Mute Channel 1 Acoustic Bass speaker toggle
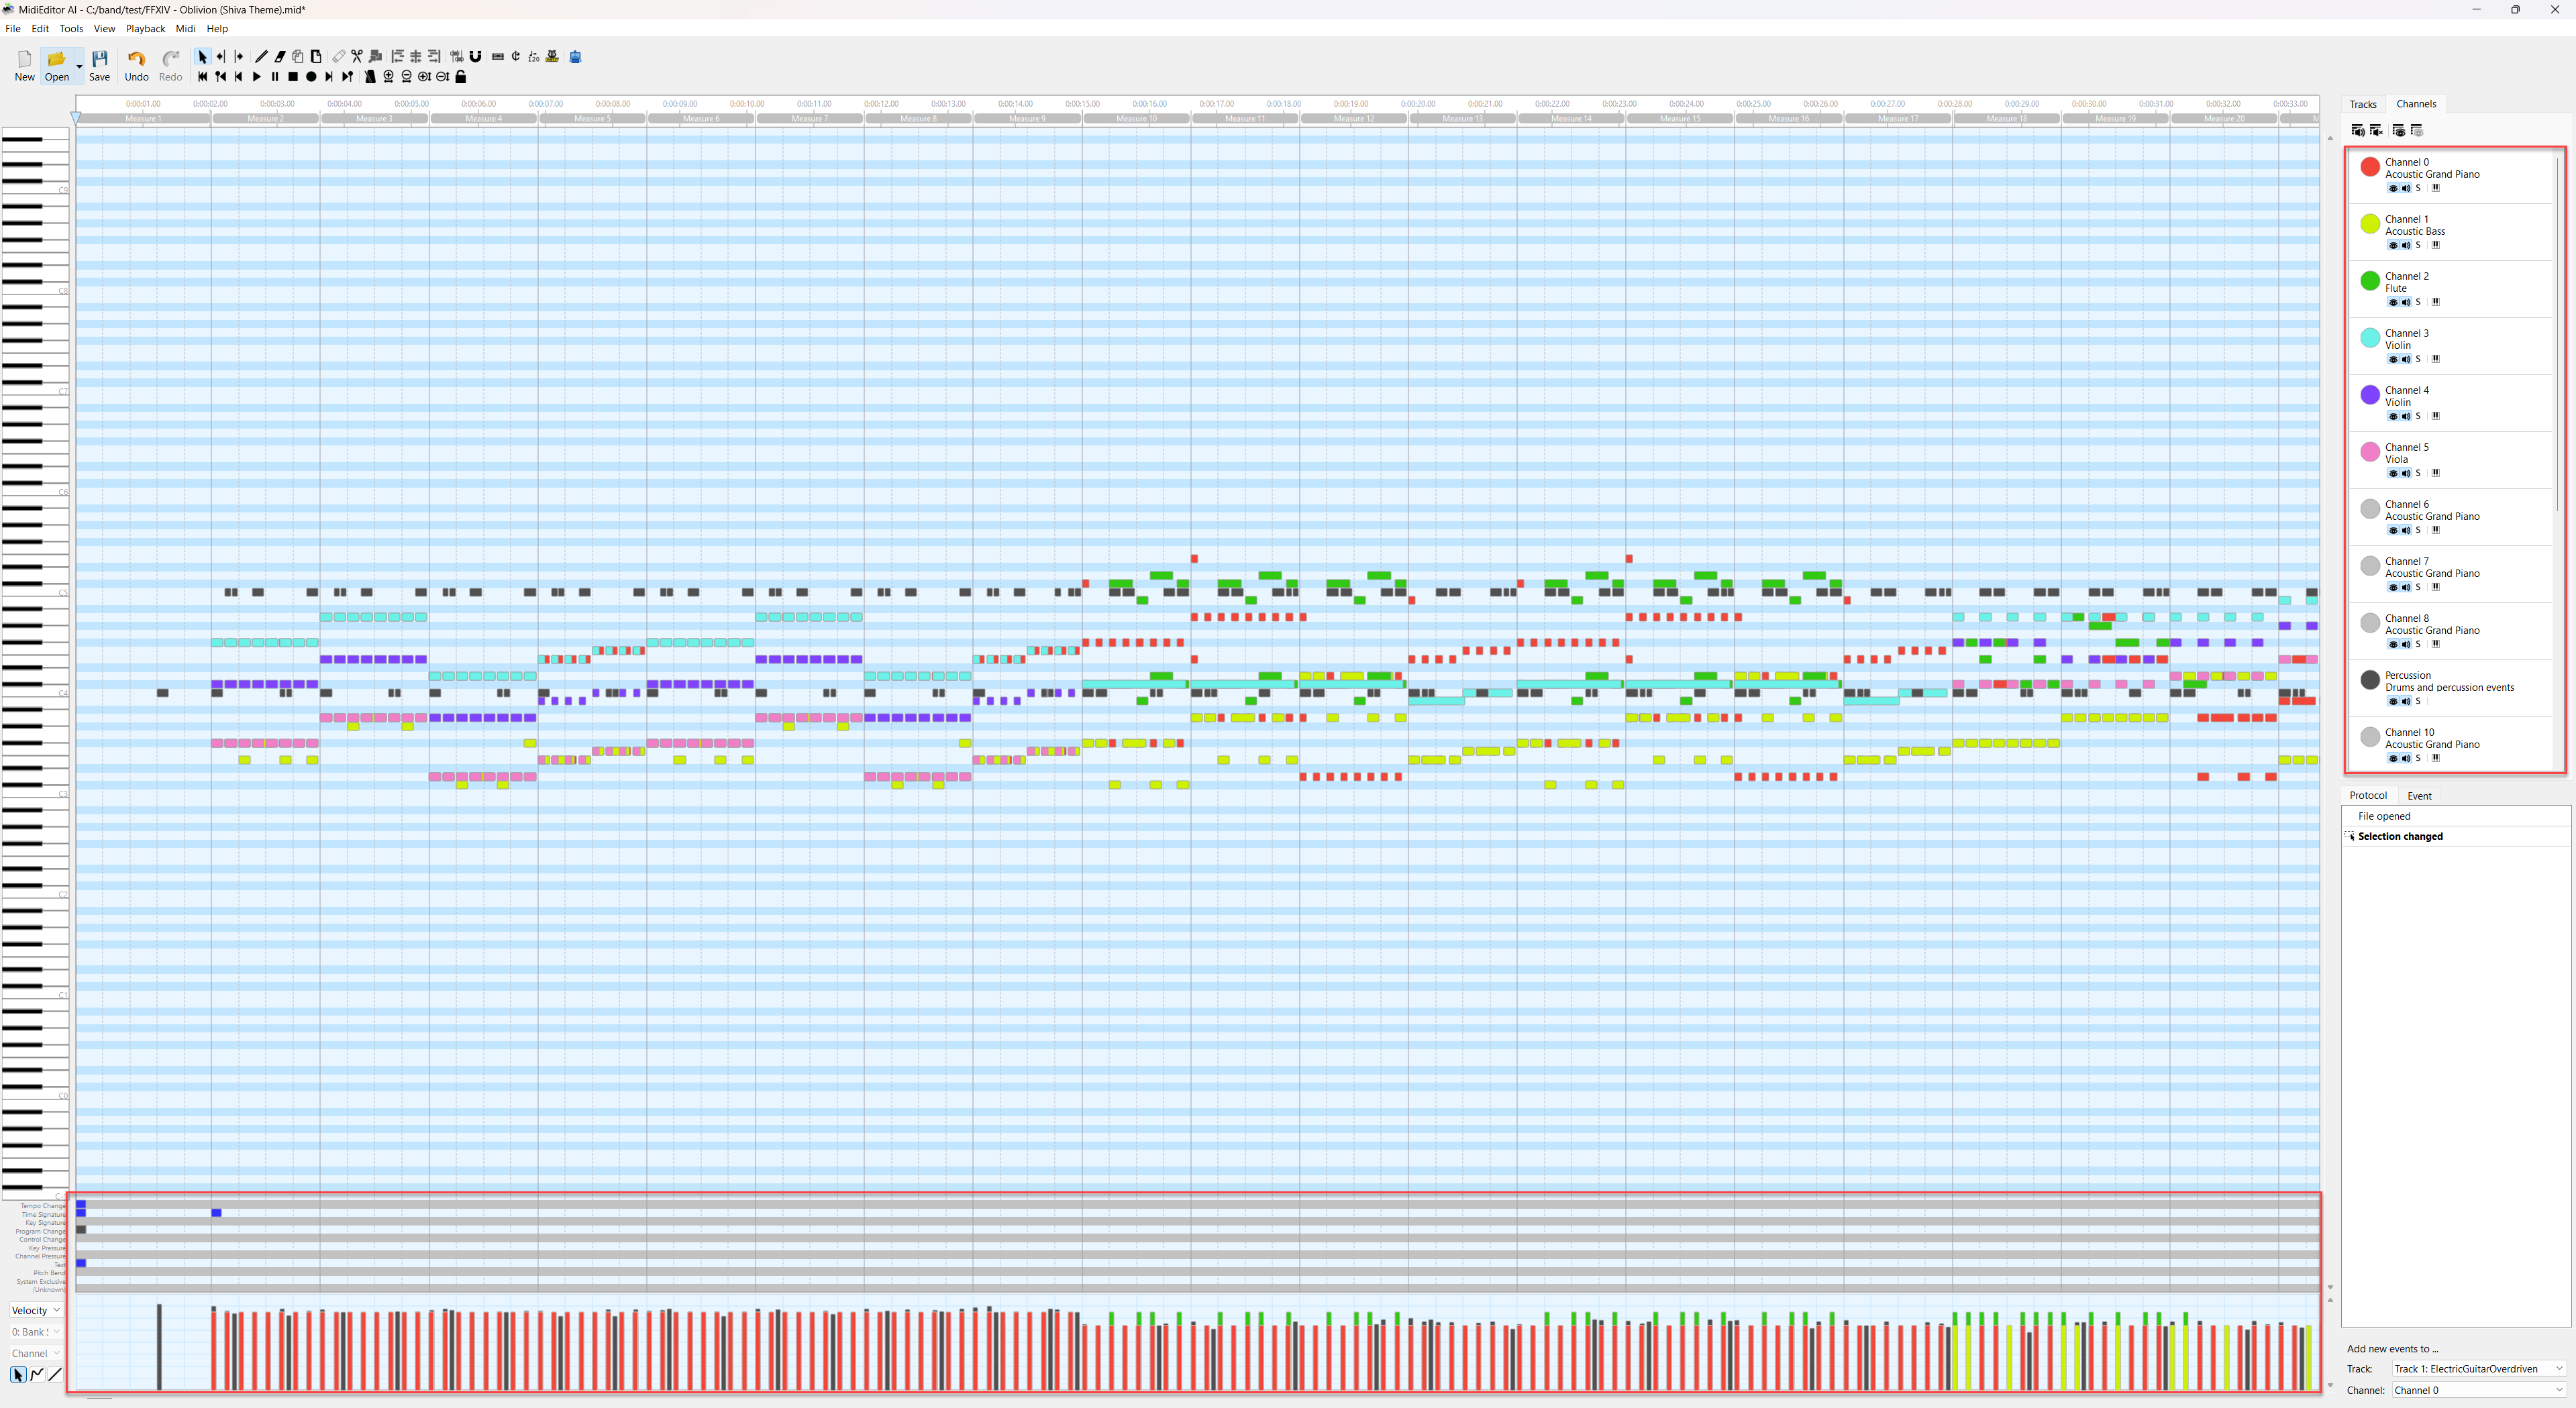This screenshot has height=1408, width=2576. [x=2405, y=245]
